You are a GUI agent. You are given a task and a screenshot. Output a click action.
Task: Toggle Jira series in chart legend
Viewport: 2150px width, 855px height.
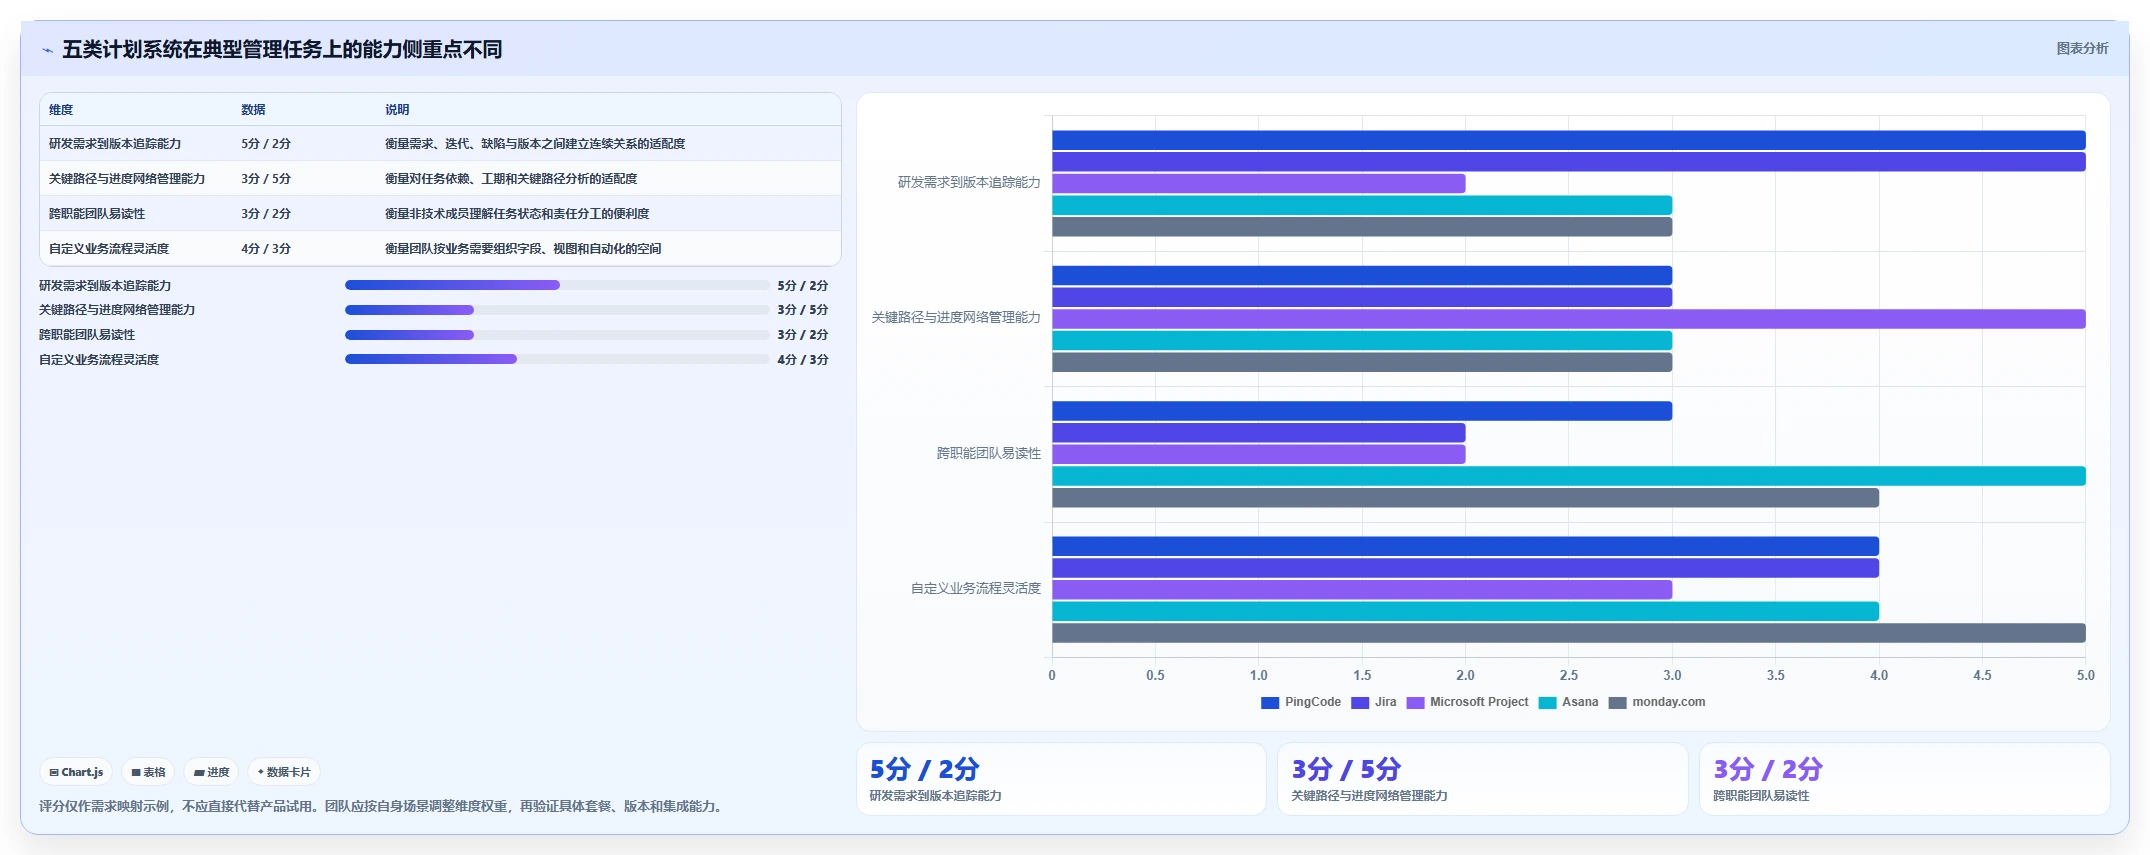(1373, 702)
